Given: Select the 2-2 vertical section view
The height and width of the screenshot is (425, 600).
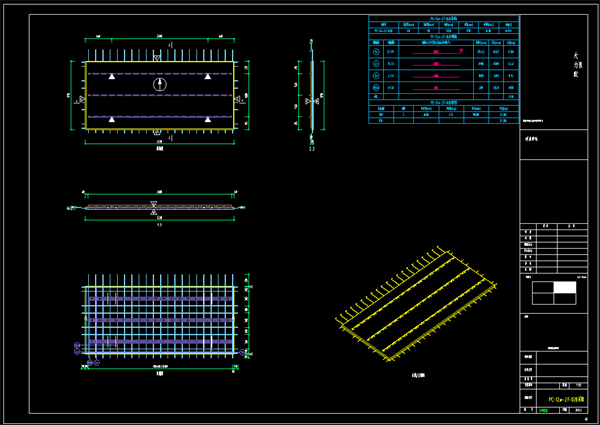Looking at the screenshot, I should pos(311,95).
